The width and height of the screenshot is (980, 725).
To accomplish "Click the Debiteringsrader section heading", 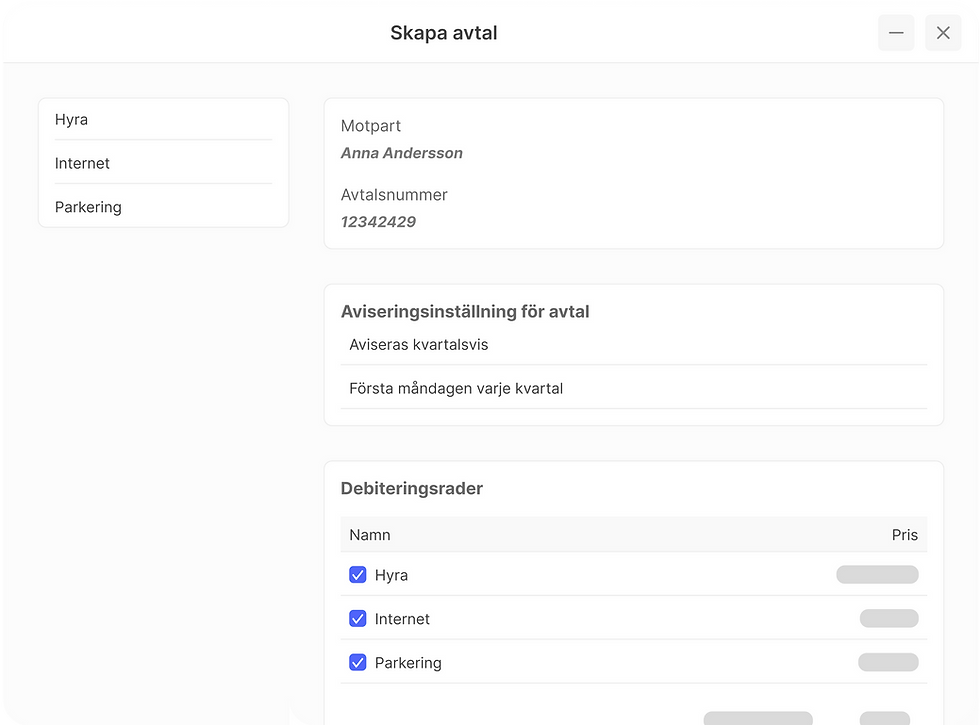I will (x=412, y=489).
